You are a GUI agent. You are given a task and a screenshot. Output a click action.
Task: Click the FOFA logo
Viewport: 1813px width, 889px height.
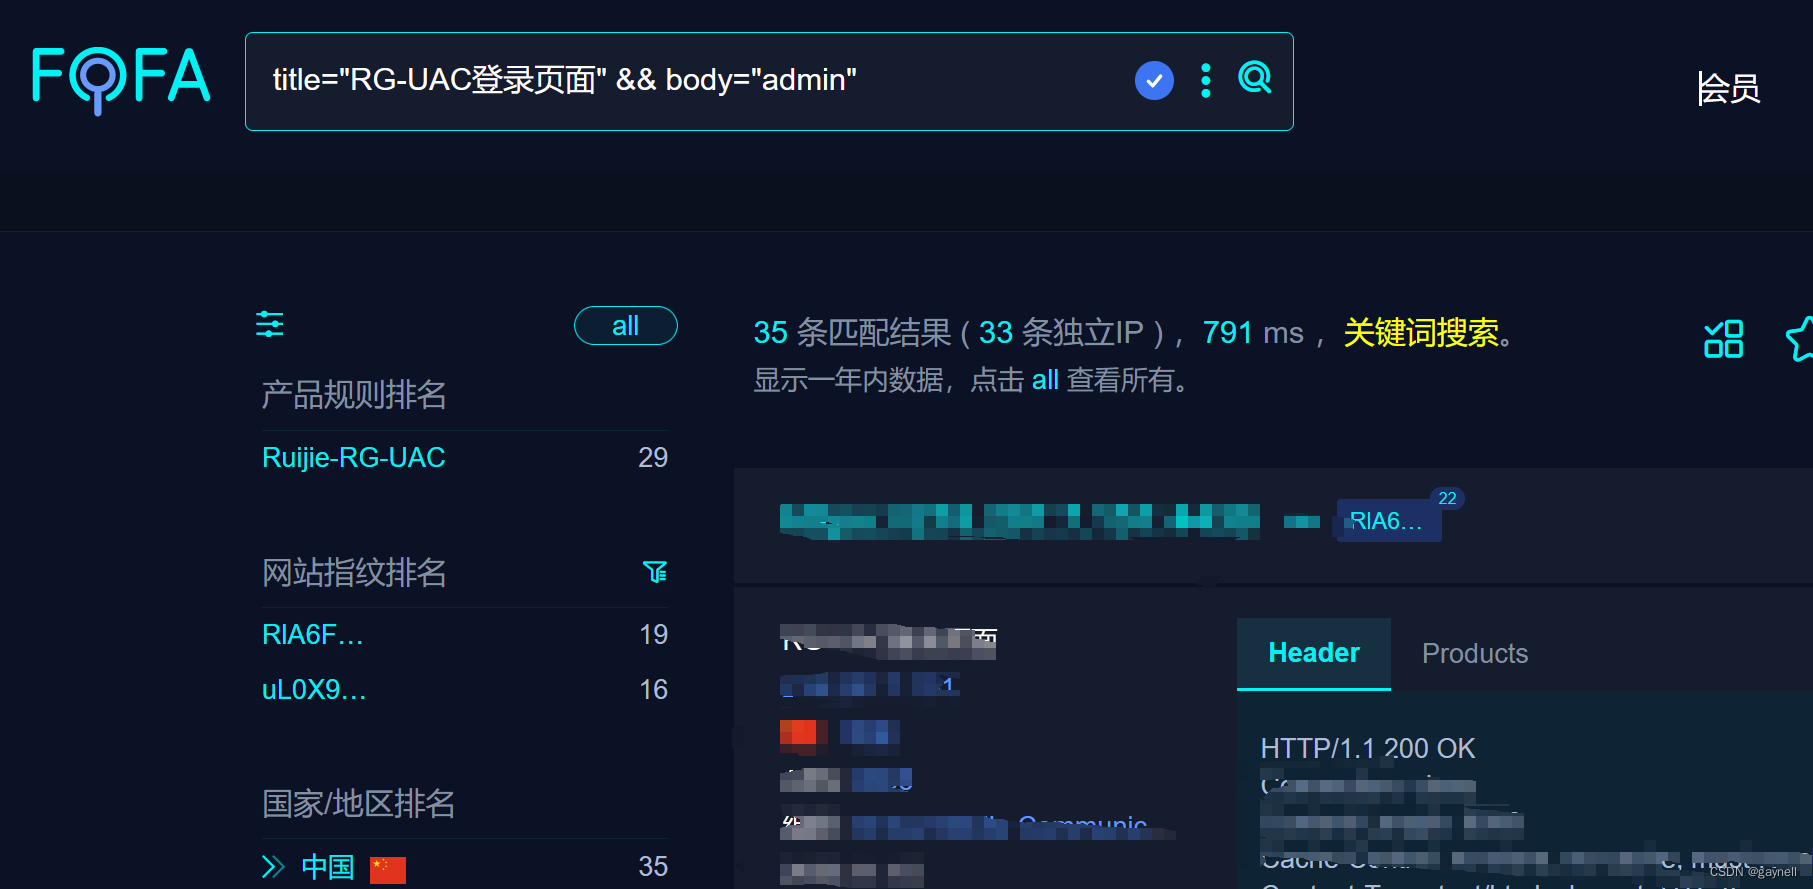click(121, 79)
